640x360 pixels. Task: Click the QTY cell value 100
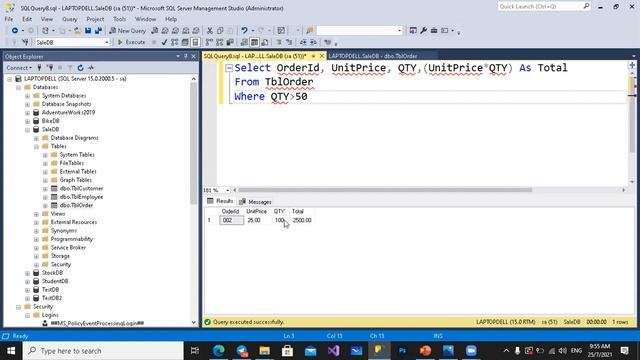click(x=280, y=220)
